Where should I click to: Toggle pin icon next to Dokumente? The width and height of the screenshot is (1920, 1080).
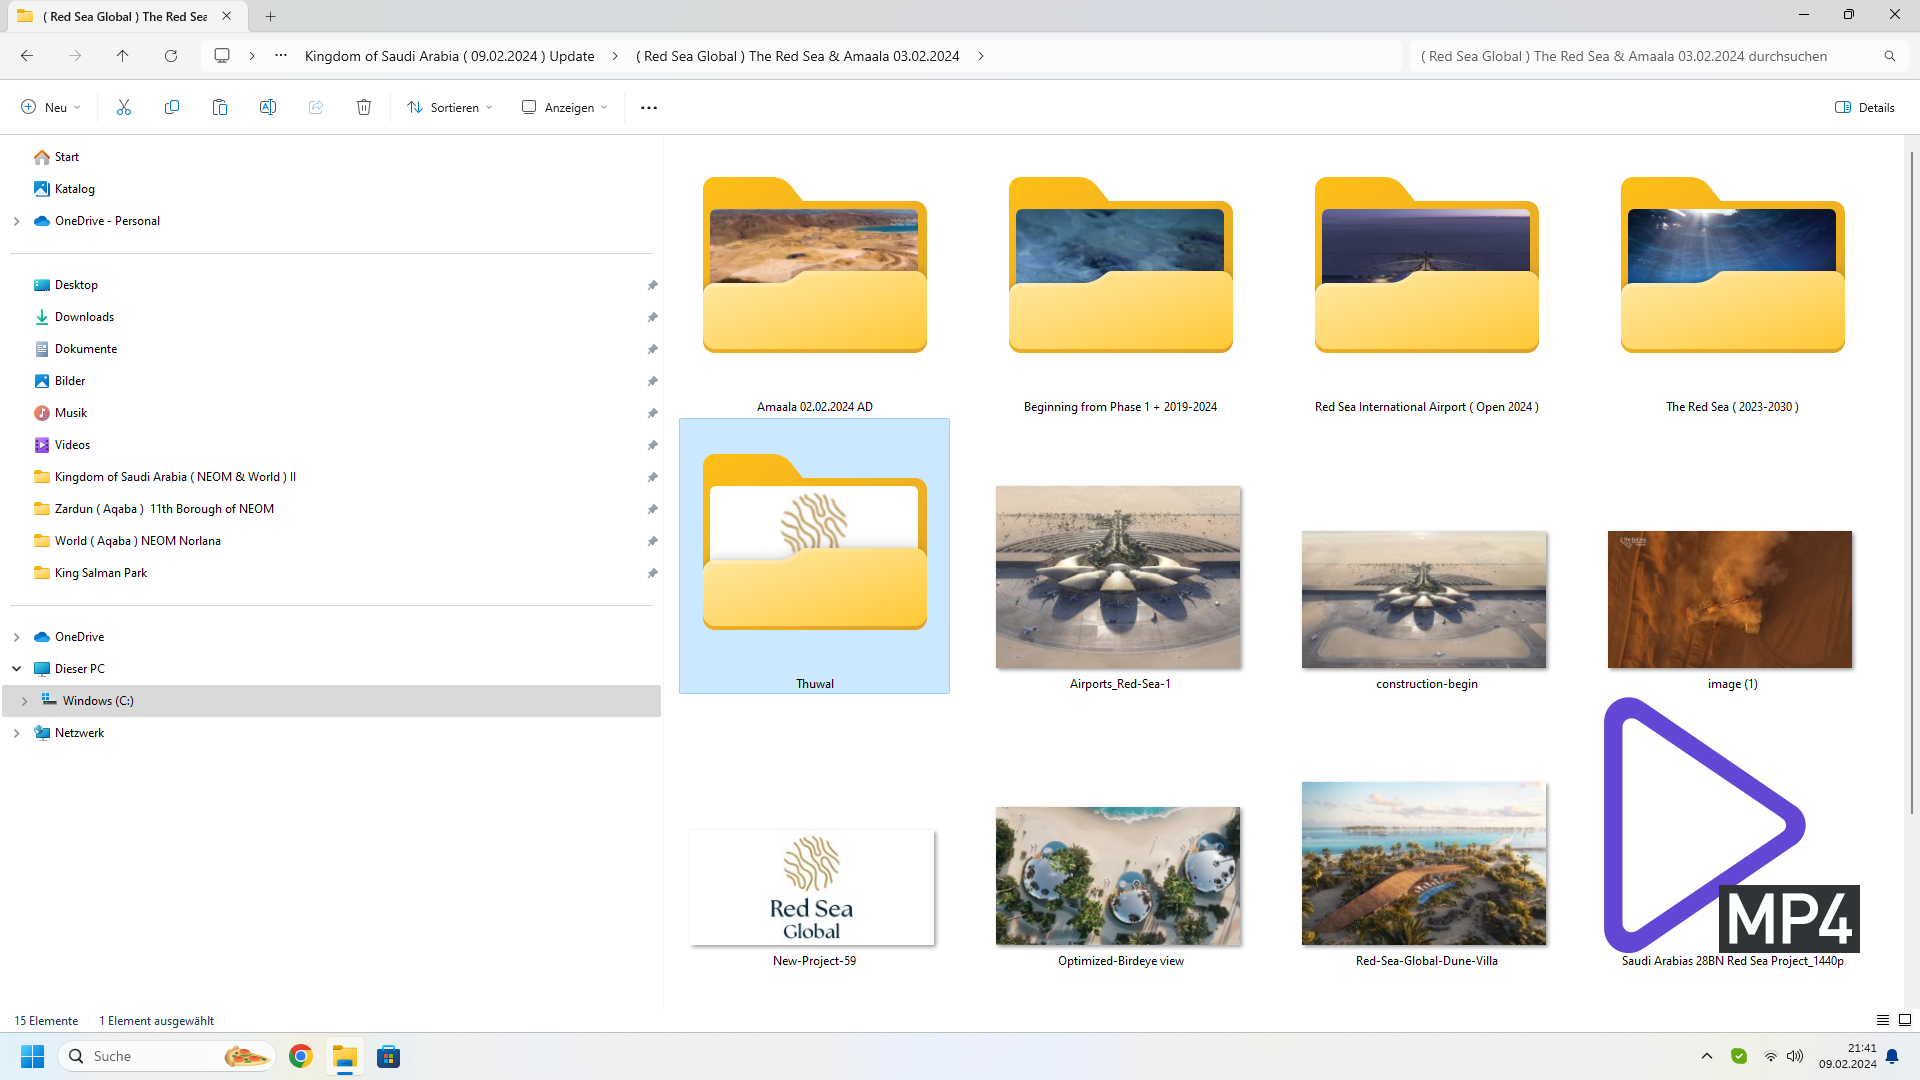[x=652, y=349]
